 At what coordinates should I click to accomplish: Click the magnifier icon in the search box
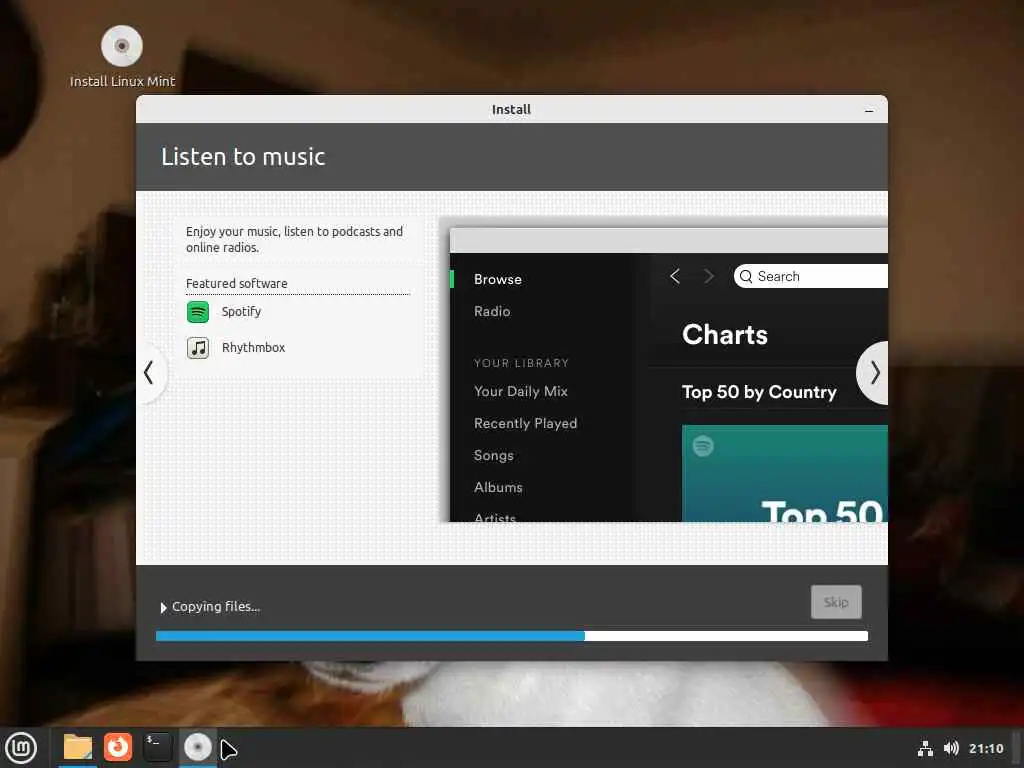click(746, 276)
